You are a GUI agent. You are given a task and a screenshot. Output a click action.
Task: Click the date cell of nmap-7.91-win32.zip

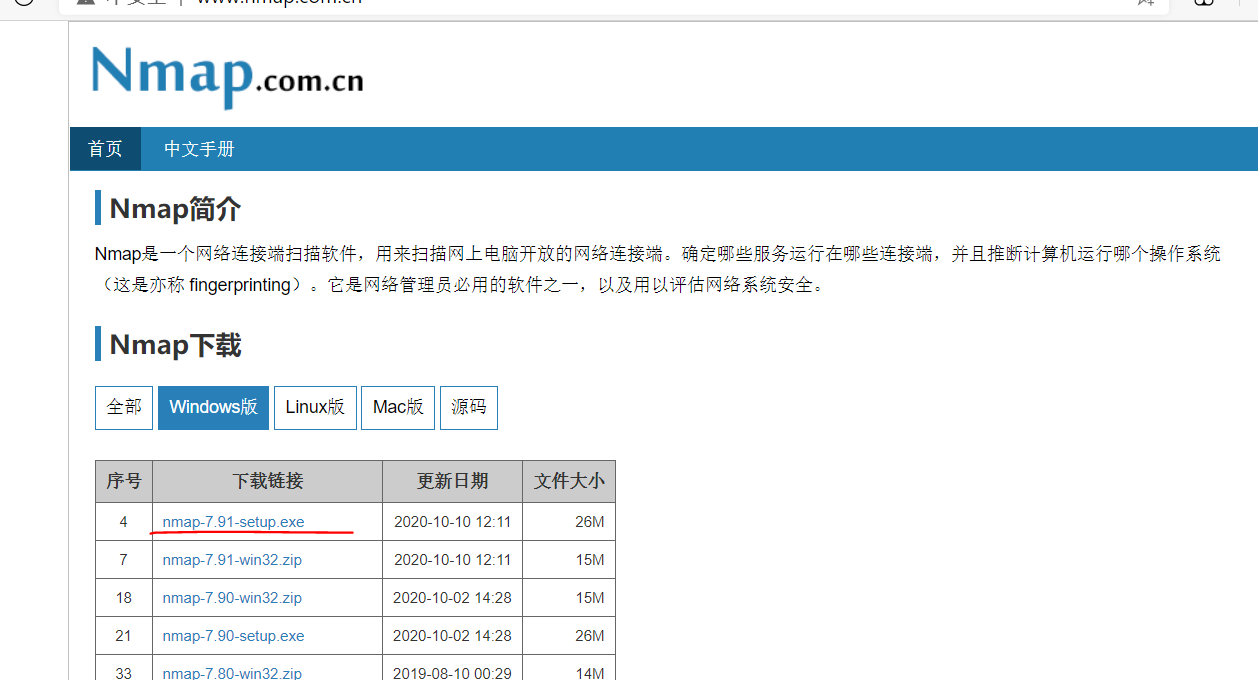(x=452, y=560)
